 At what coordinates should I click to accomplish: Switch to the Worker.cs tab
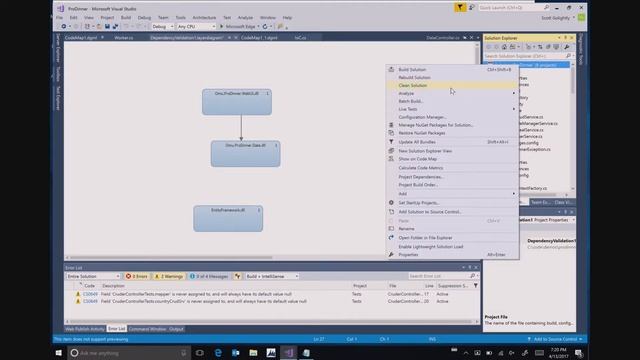point(124,38)
